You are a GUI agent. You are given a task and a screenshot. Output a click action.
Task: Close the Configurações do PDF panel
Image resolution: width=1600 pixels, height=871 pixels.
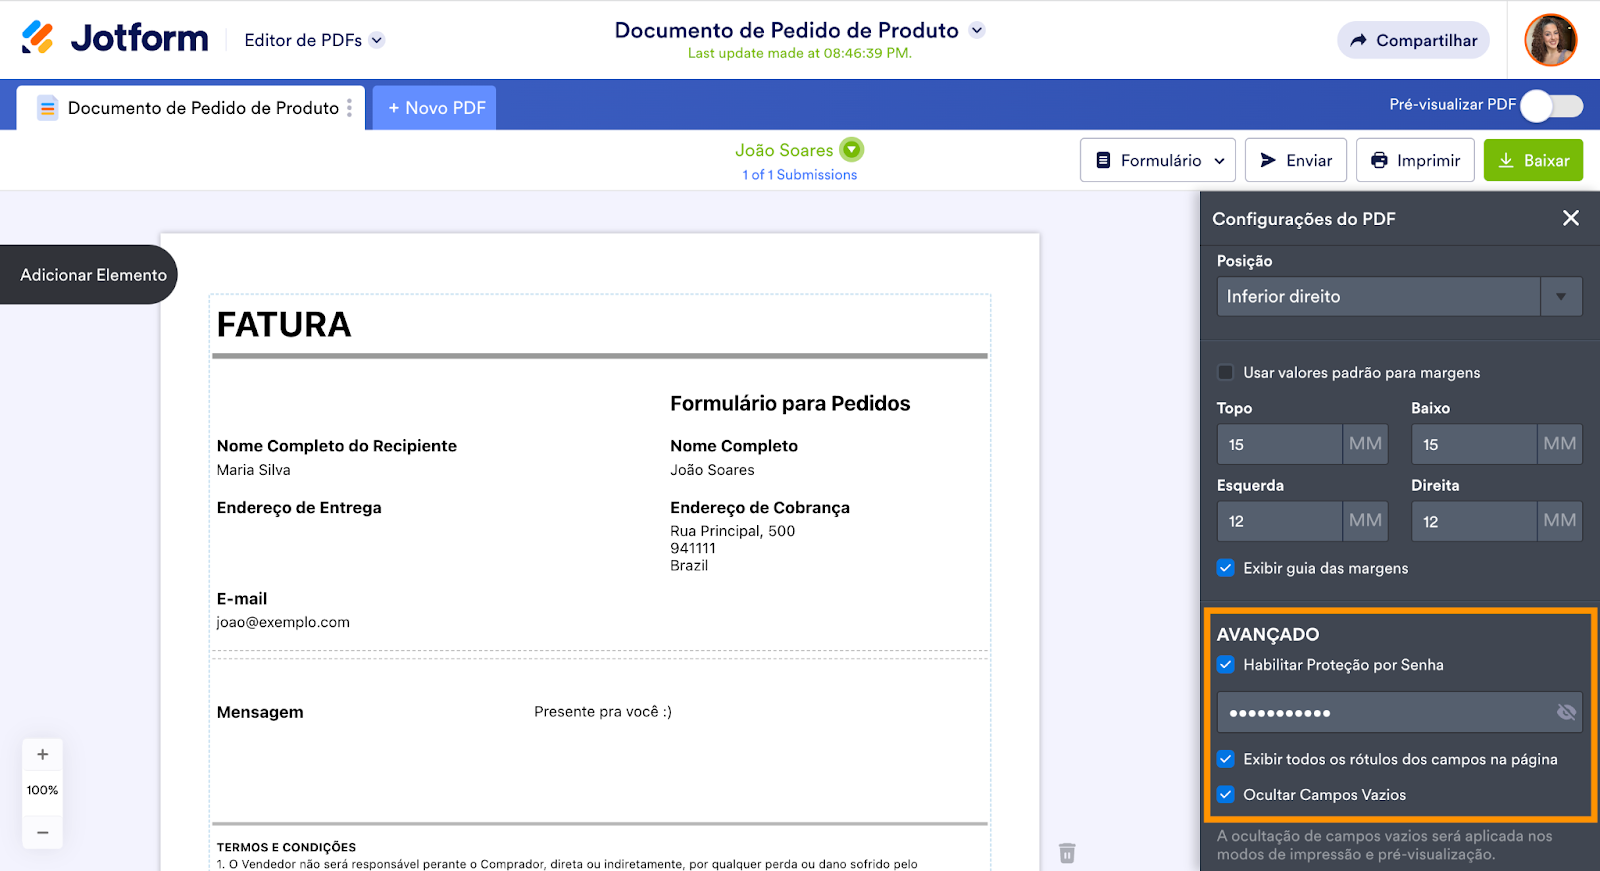[1571, 218]
